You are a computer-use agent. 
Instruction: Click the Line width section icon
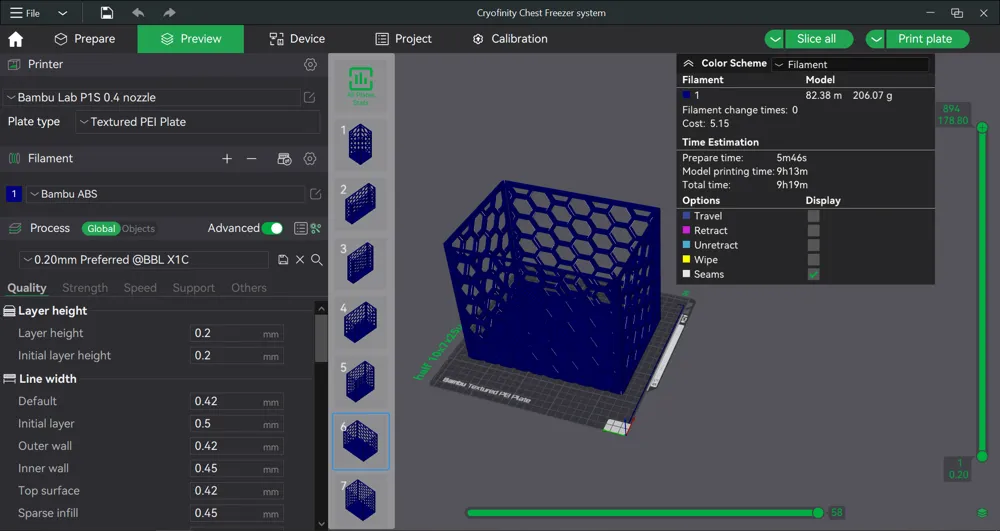pyautogui.click(x=10, y=379)
